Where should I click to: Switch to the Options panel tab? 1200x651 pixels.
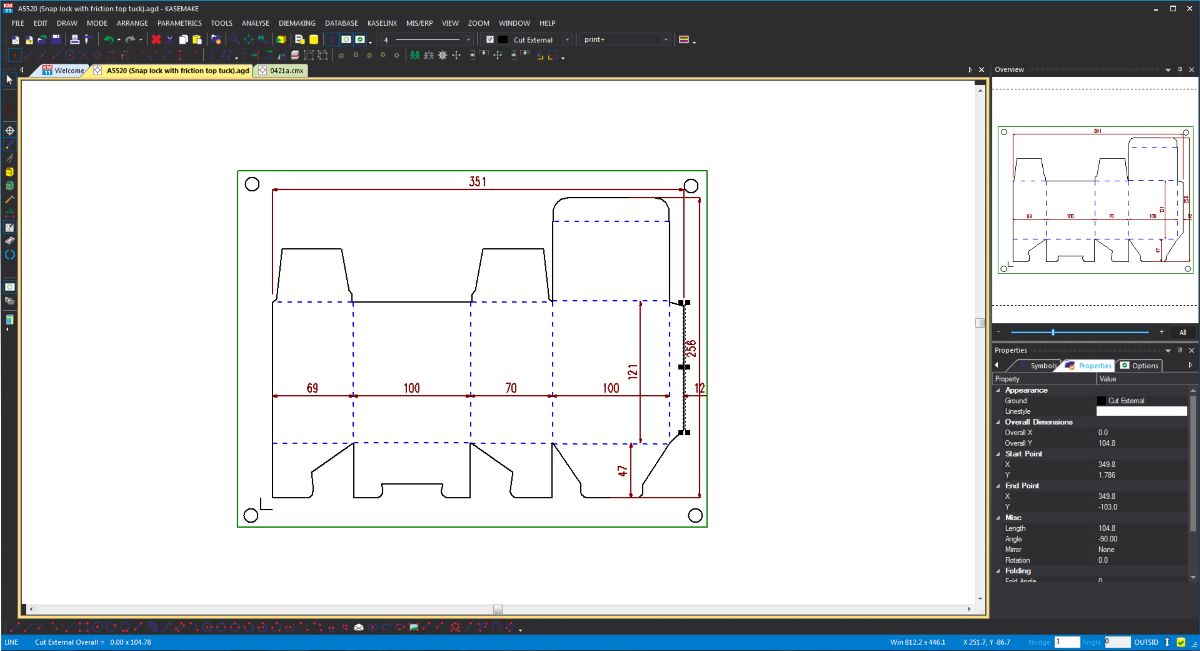[1140, 366]
